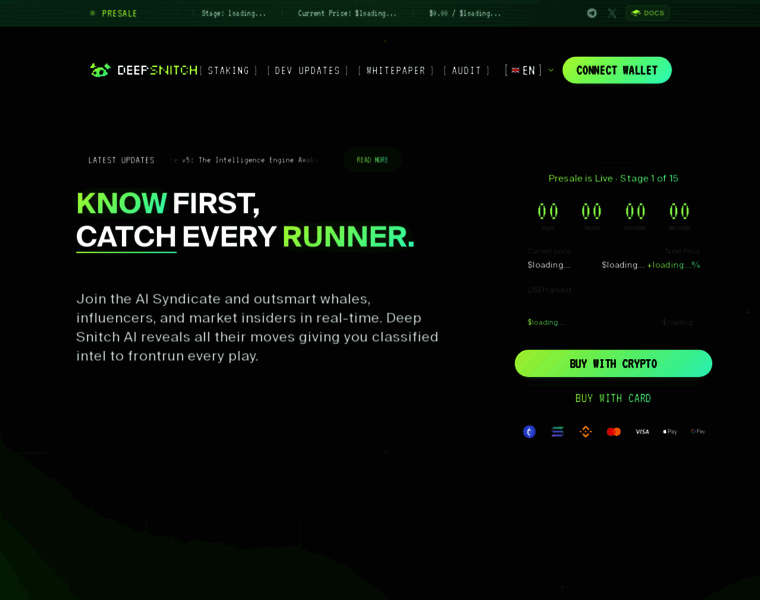Click the Google Pay icon
This screenshot has height=600, width=760.
tap(698, 431)
